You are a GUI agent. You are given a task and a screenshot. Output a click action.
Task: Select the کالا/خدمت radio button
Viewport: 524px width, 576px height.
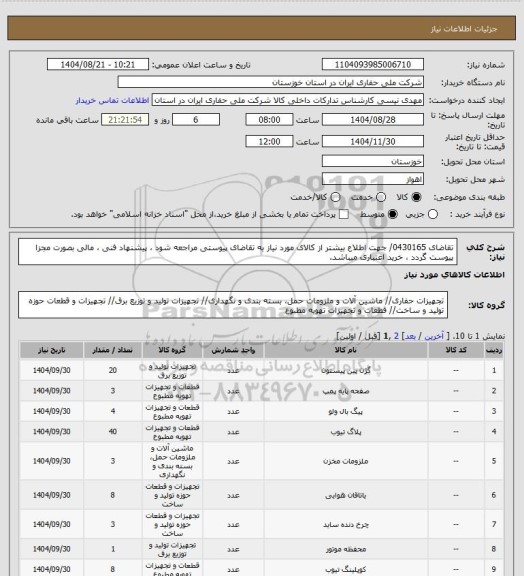pyautogui.click(x=335, y=197)
